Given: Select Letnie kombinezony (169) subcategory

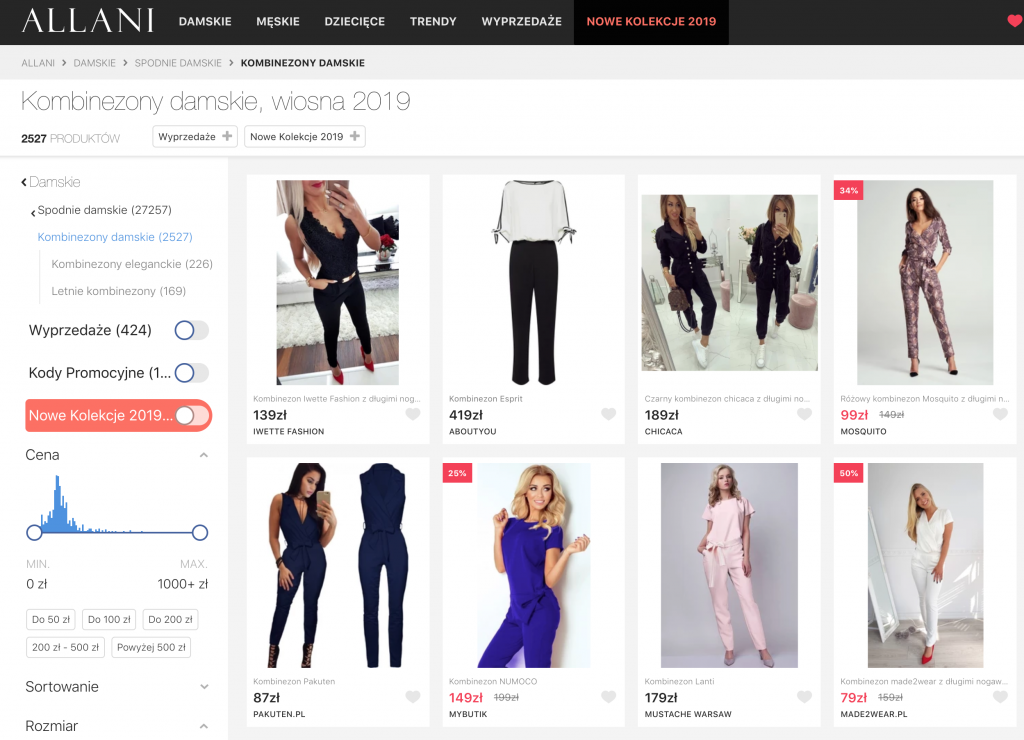Looking at the screenshot, I should 119,291.
